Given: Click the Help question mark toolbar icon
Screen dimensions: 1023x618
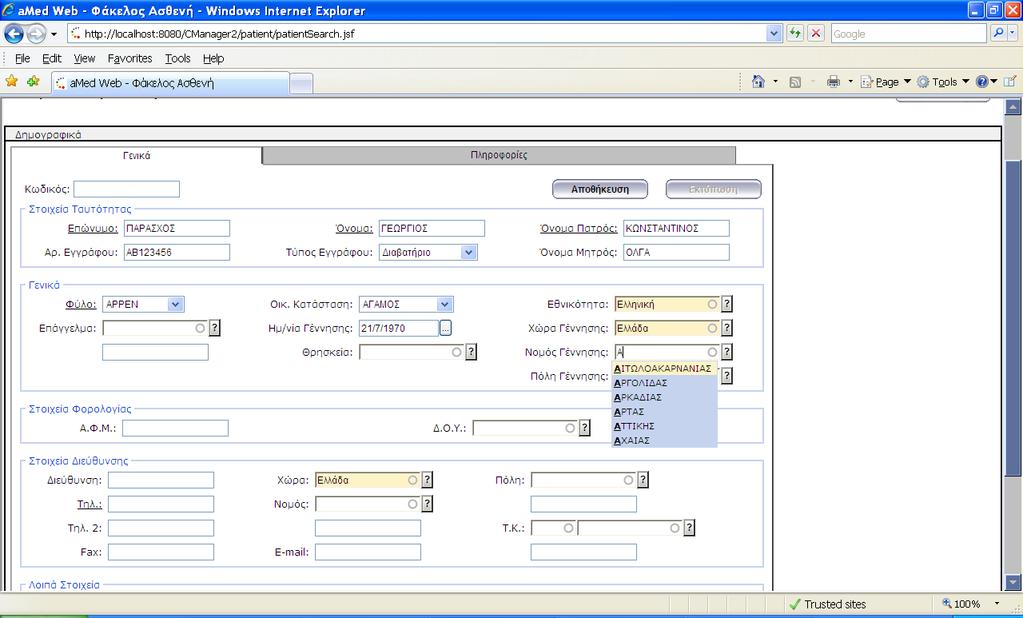Looking at the screenshot, I should click(x=982, y=82).
